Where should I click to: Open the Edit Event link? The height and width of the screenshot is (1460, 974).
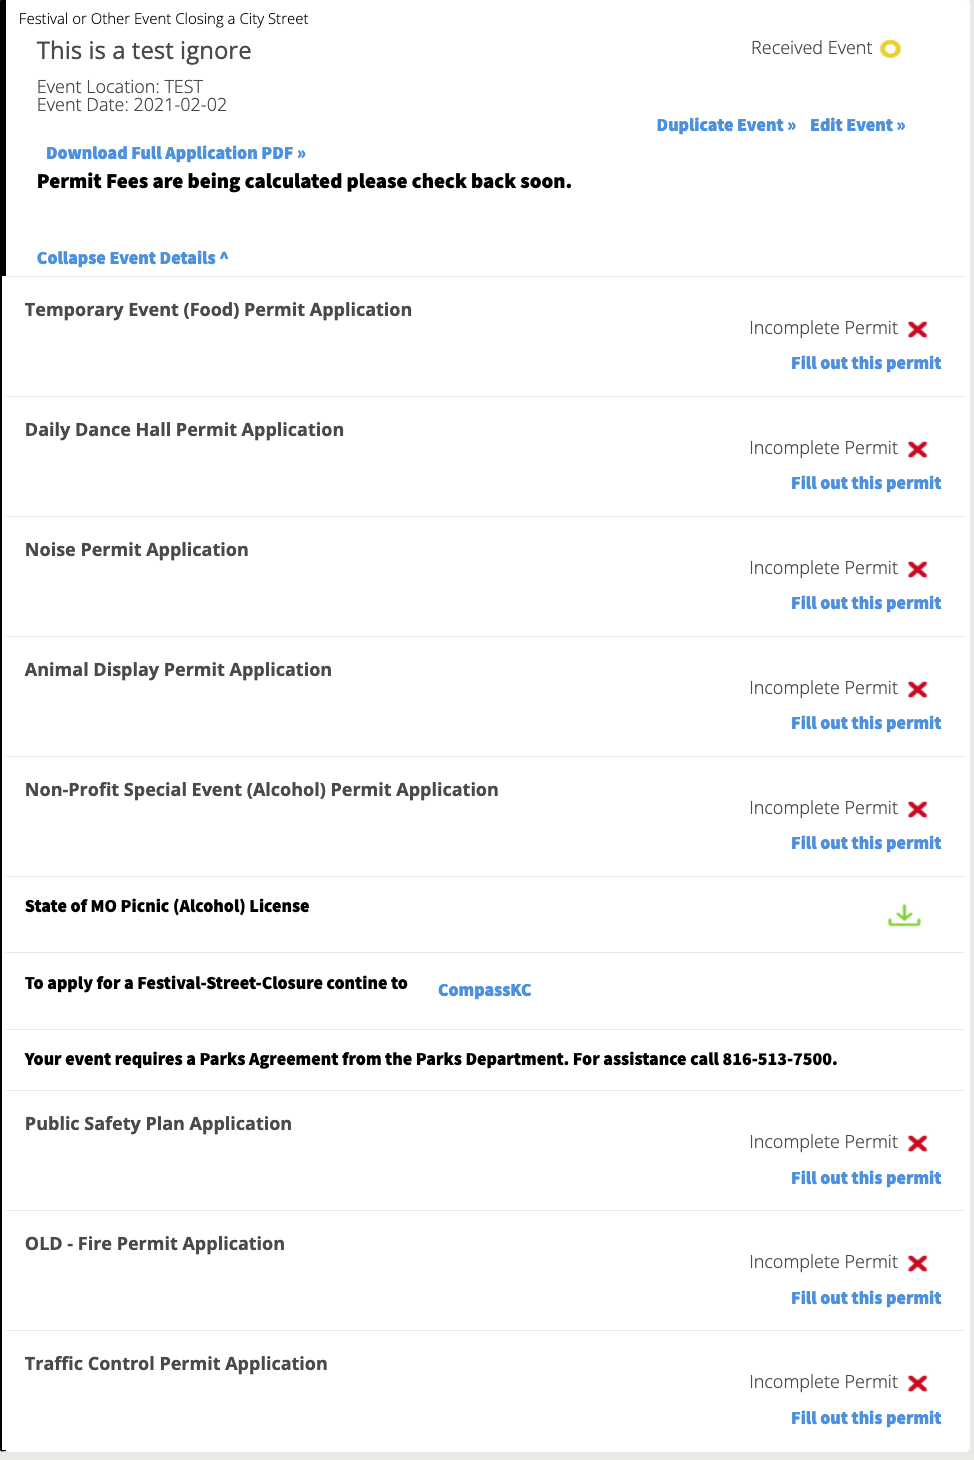point(857,125)
